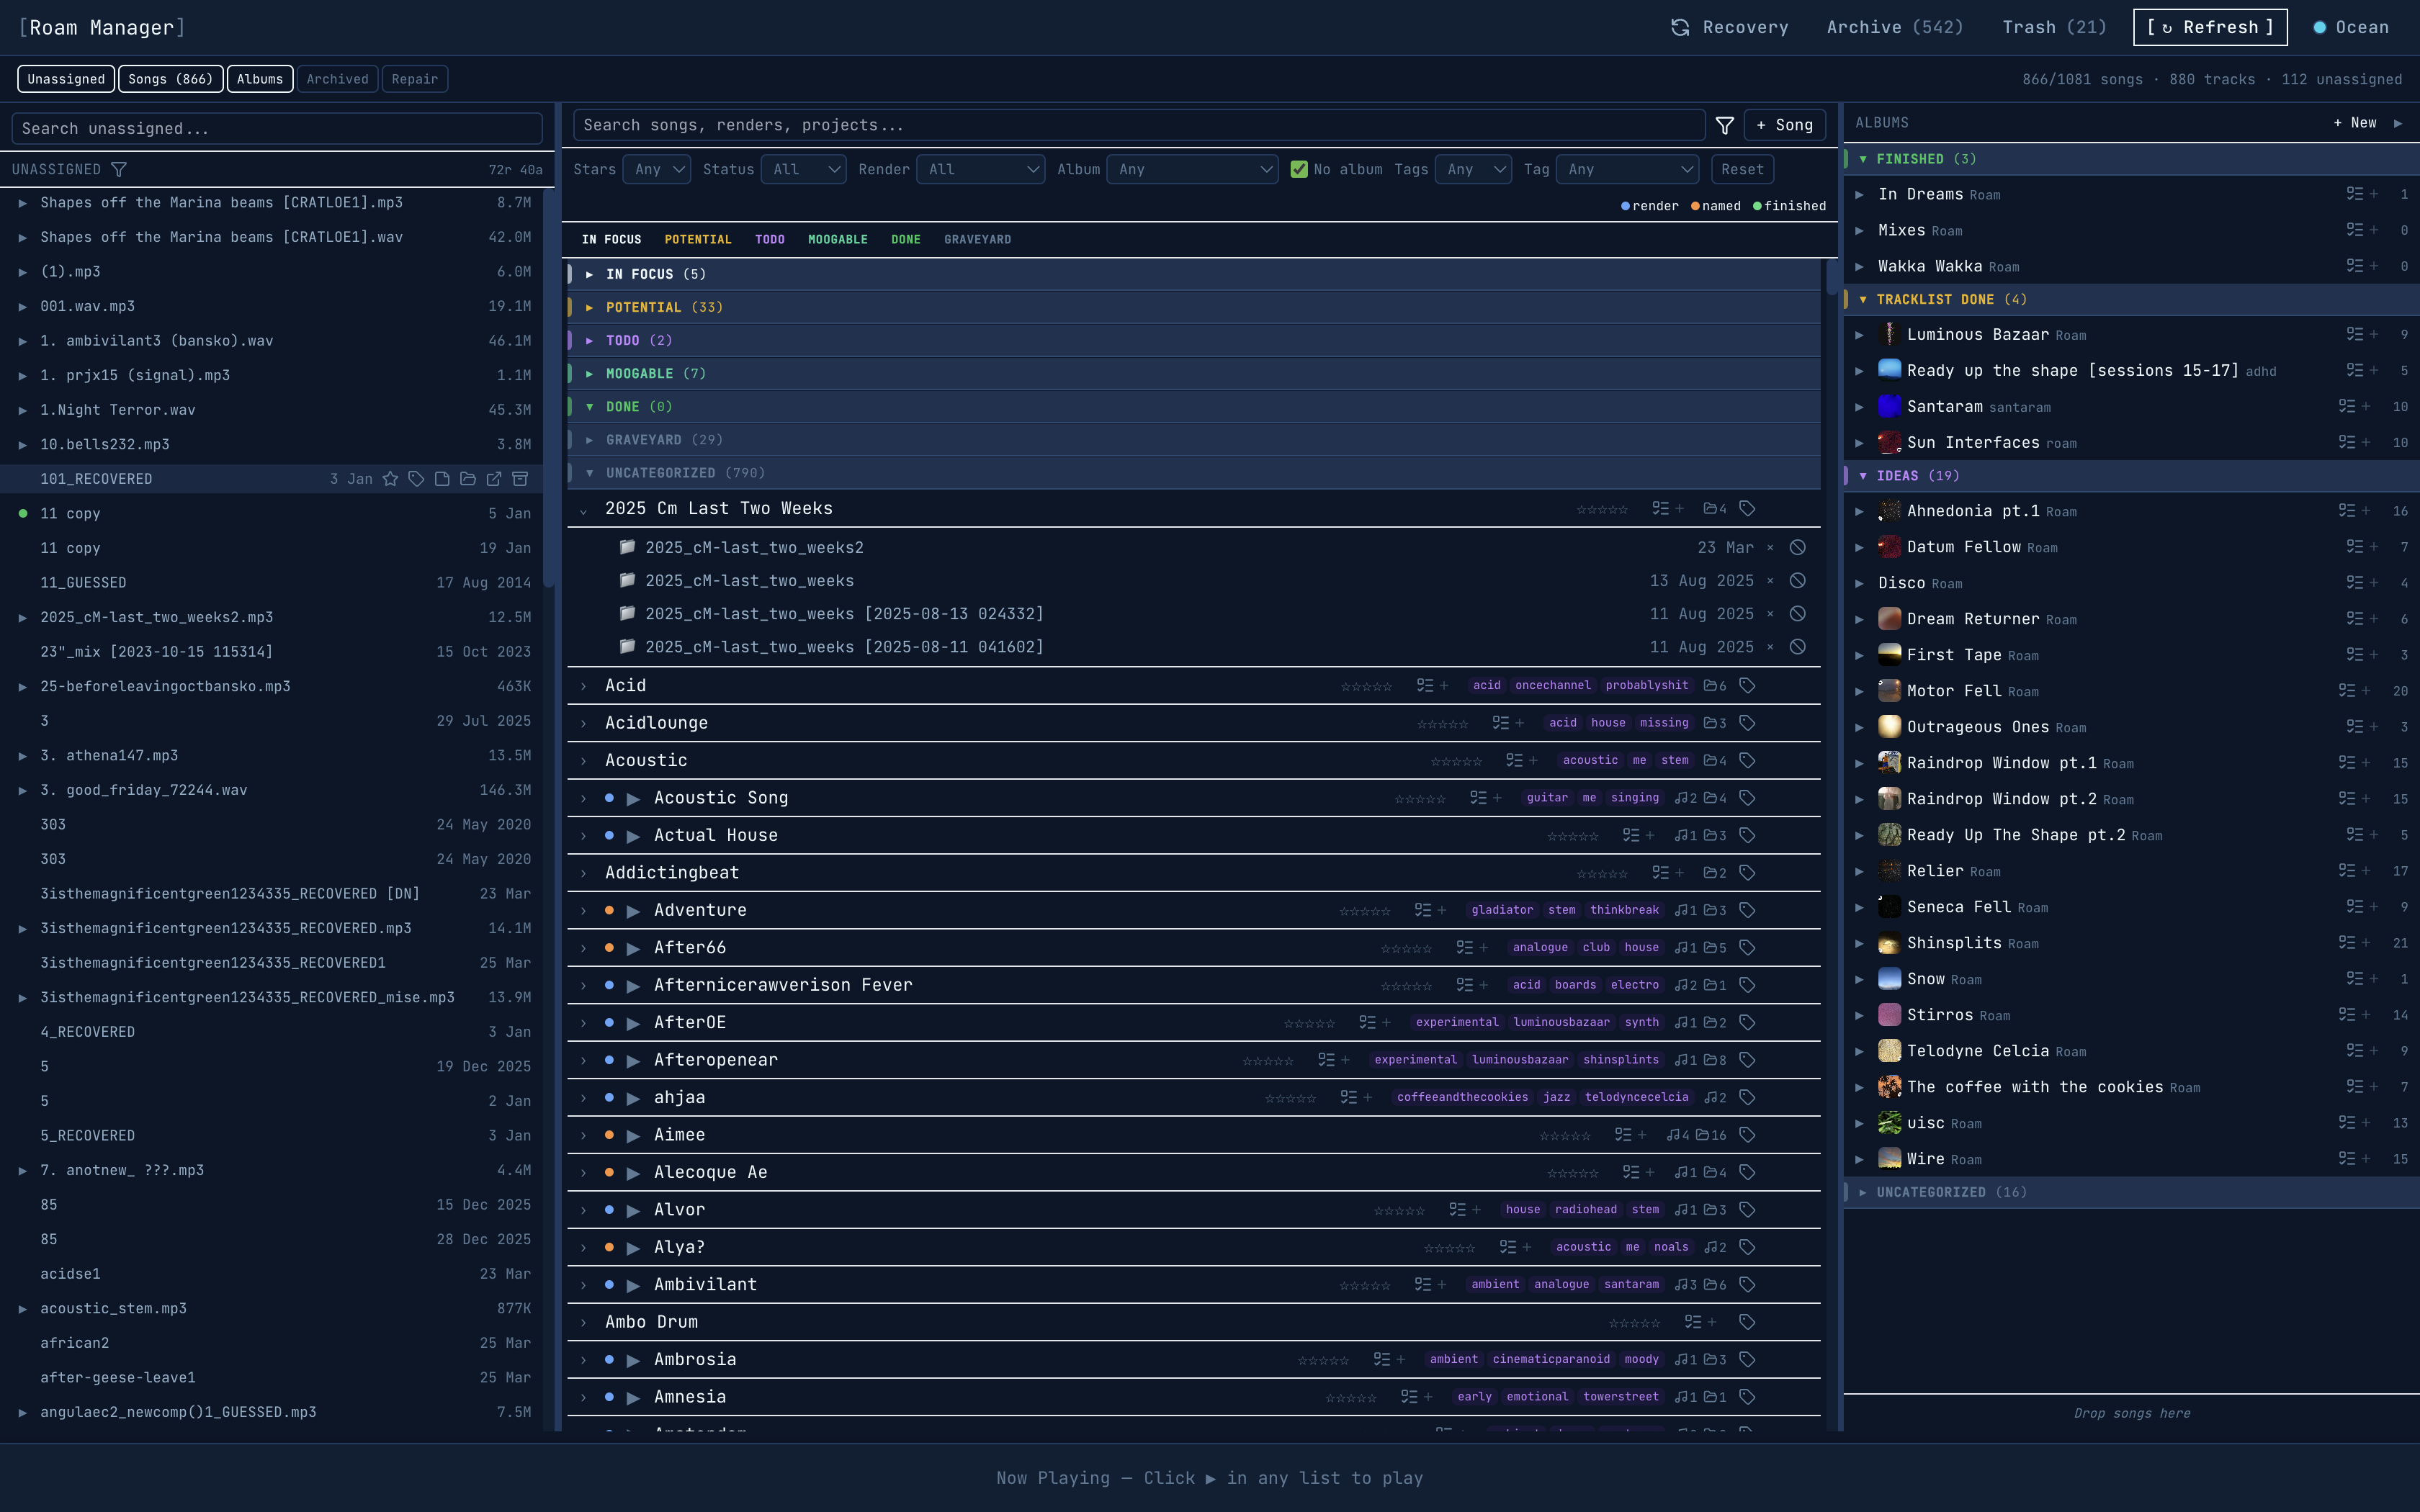Toggle the Unassigned panel button
The image size is (2420, 1512).
66,79
